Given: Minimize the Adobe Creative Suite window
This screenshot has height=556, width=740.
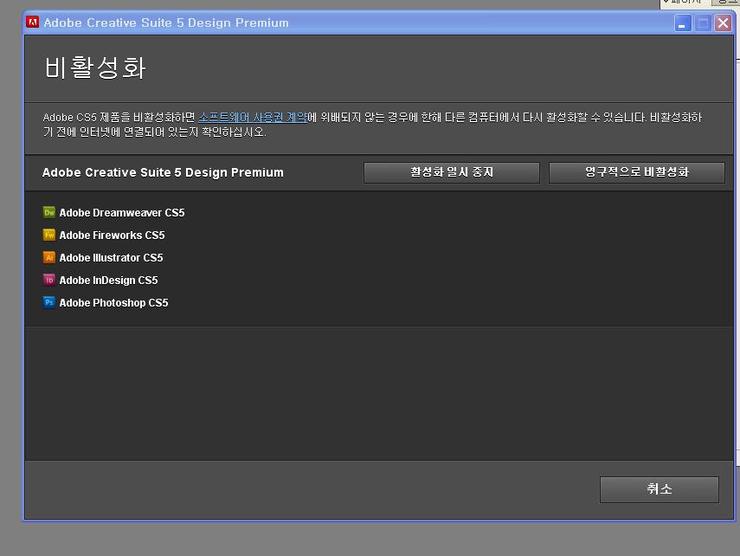Looking at the screenshot, I should (683, 22).
